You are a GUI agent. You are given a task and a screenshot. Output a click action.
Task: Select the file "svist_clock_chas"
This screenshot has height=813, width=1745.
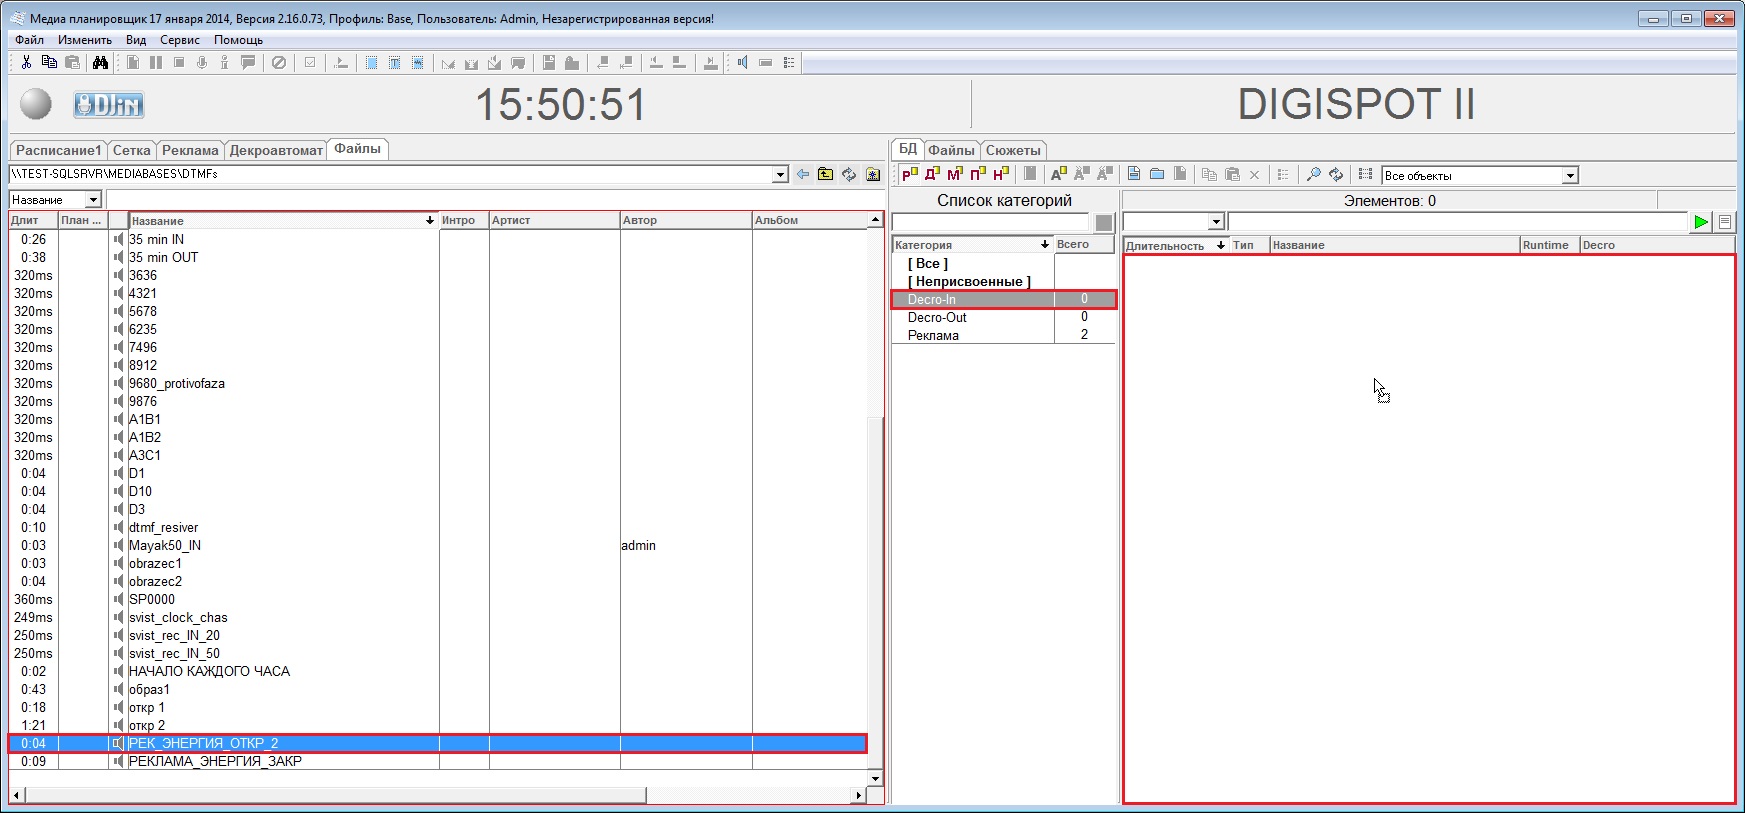tap(178, 617)
